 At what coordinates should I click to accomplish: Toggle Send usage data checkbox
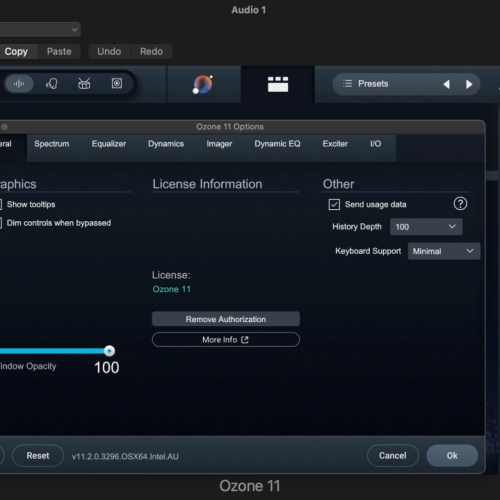coord(334,204)
